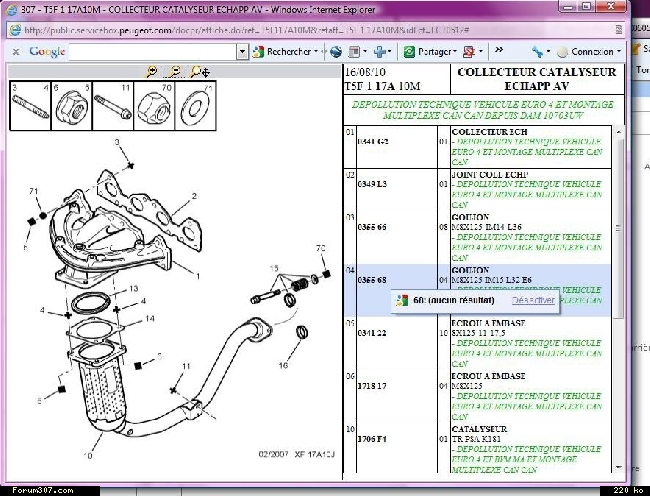Click the Google logo in the toolbar
Screen dimensions: 650x496
[47, 51]
